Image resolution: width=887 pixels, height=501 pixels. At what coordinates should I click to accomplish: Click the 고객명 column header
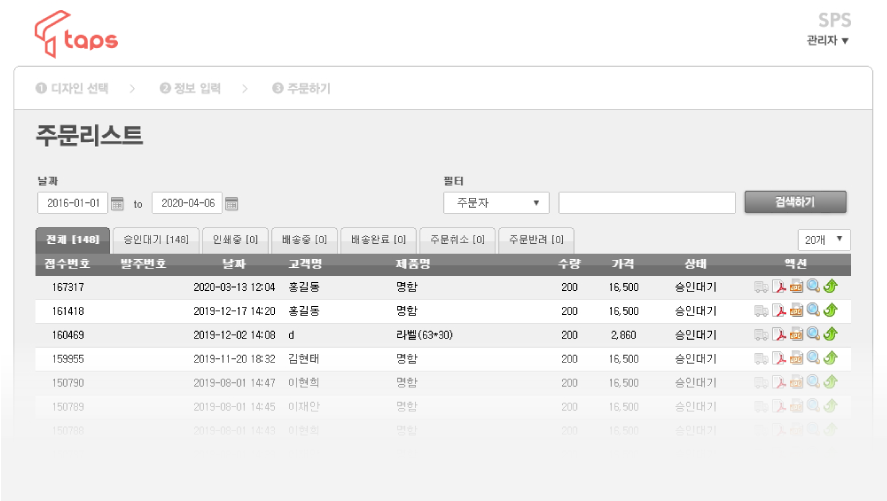(x=305, y=264)
